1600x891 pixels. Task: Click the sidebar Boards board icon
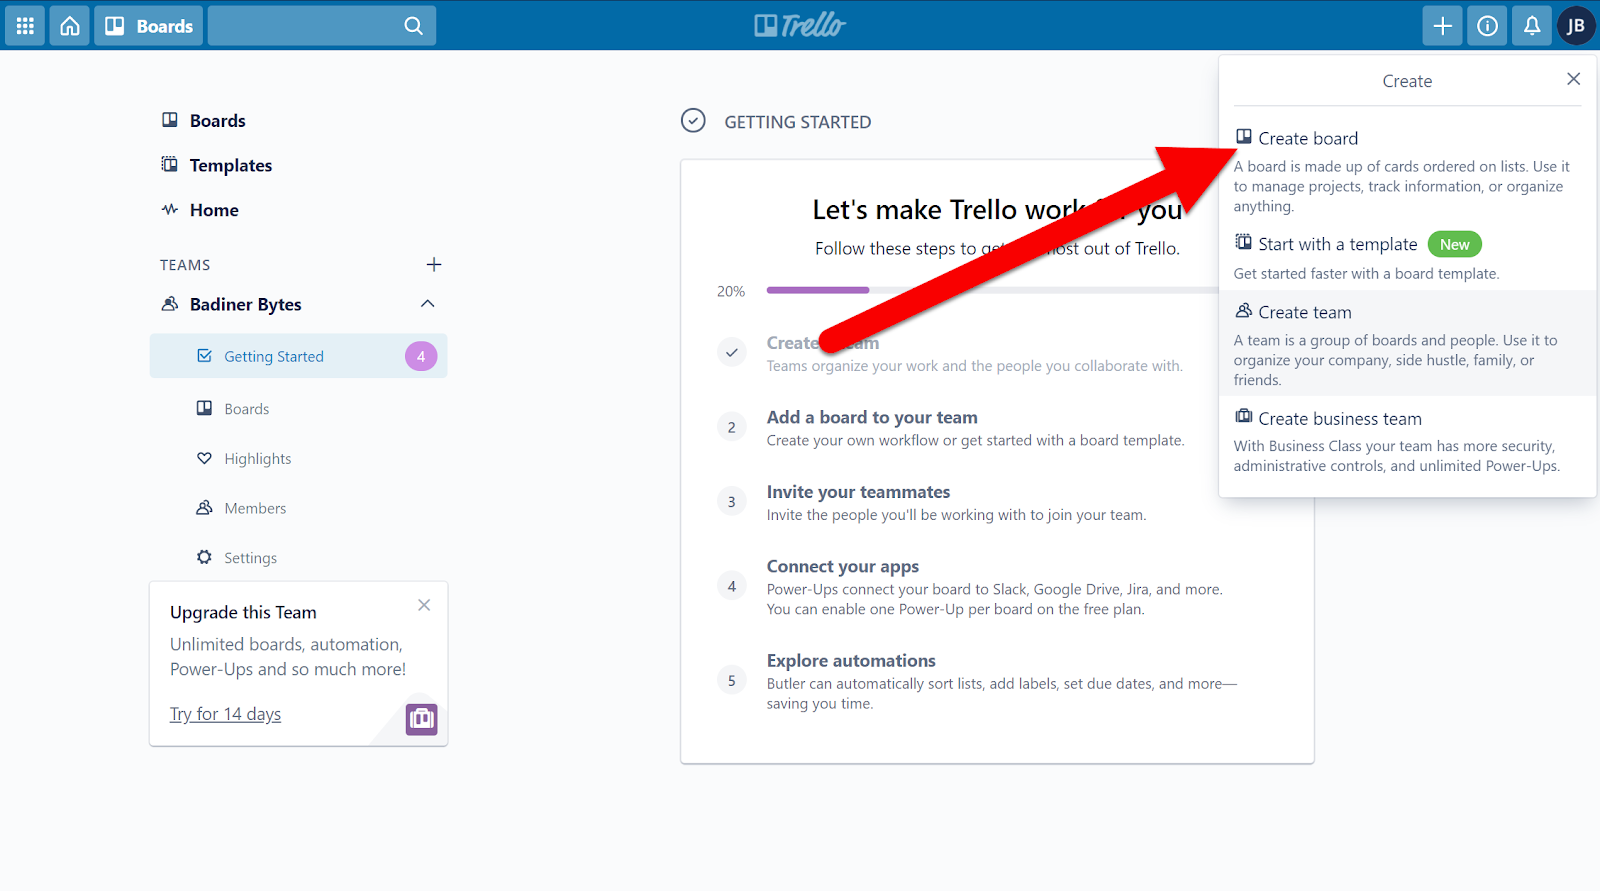coord(170,120)
